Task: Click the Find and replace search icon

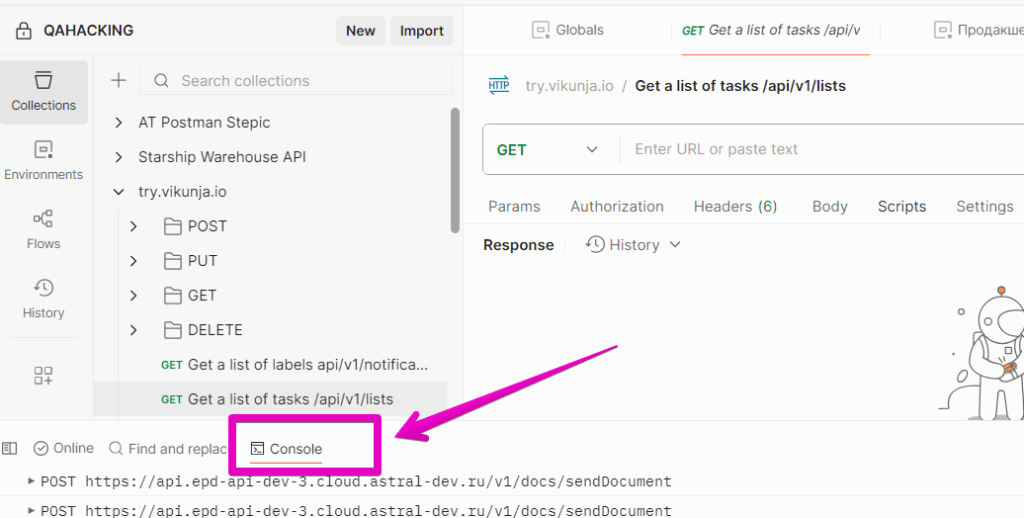Action: click(116, 448)
